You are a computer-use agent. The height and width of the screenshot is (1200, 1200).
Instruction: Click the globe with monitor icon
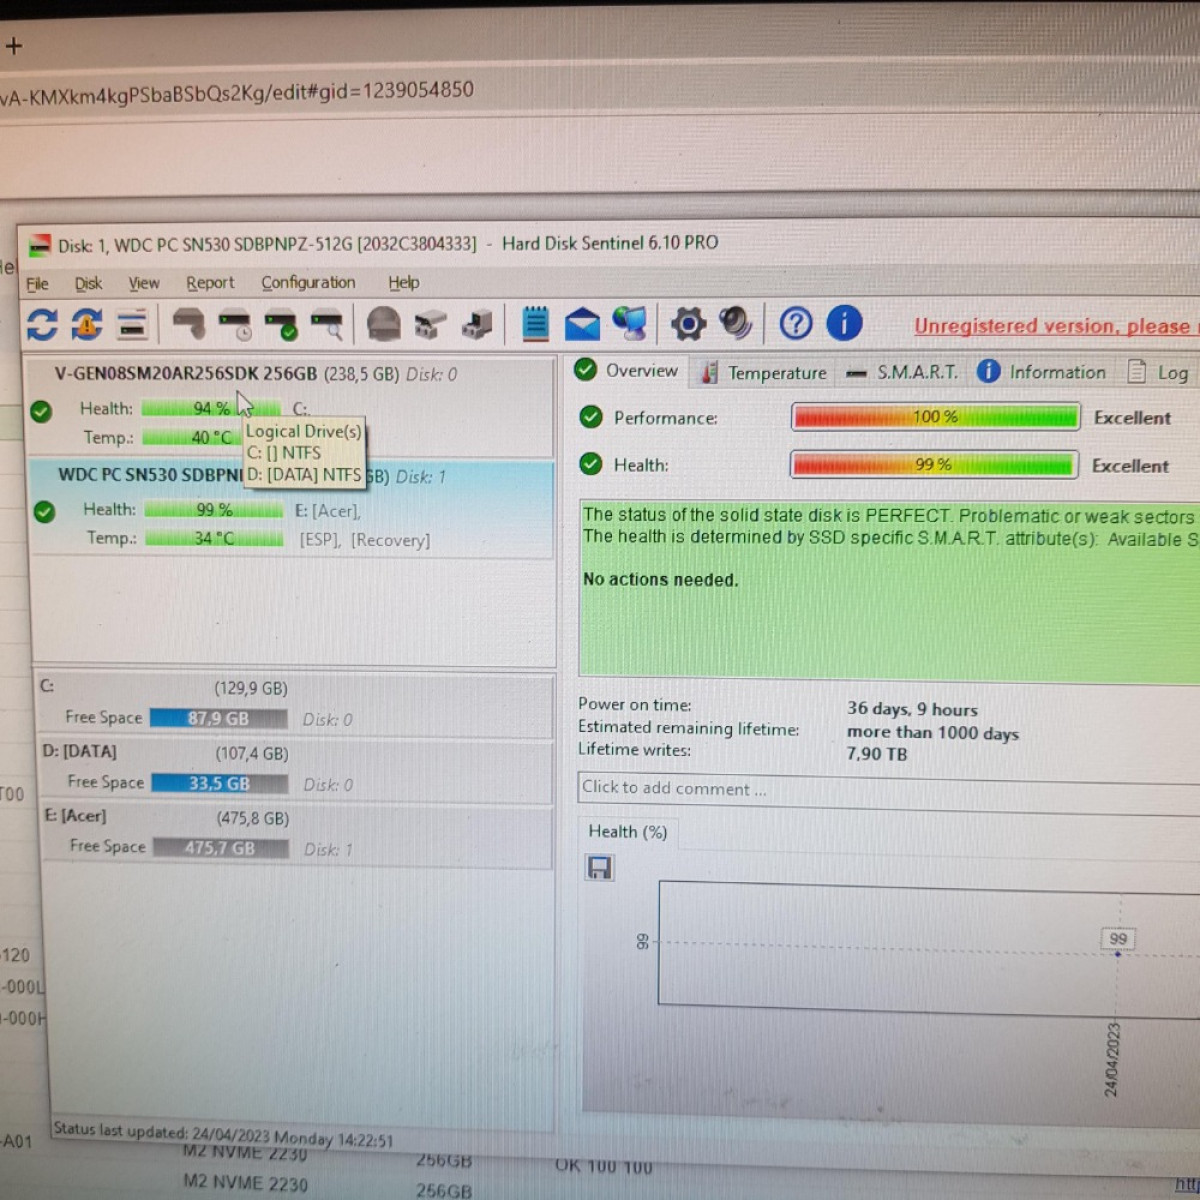click(x=630, y=323)
